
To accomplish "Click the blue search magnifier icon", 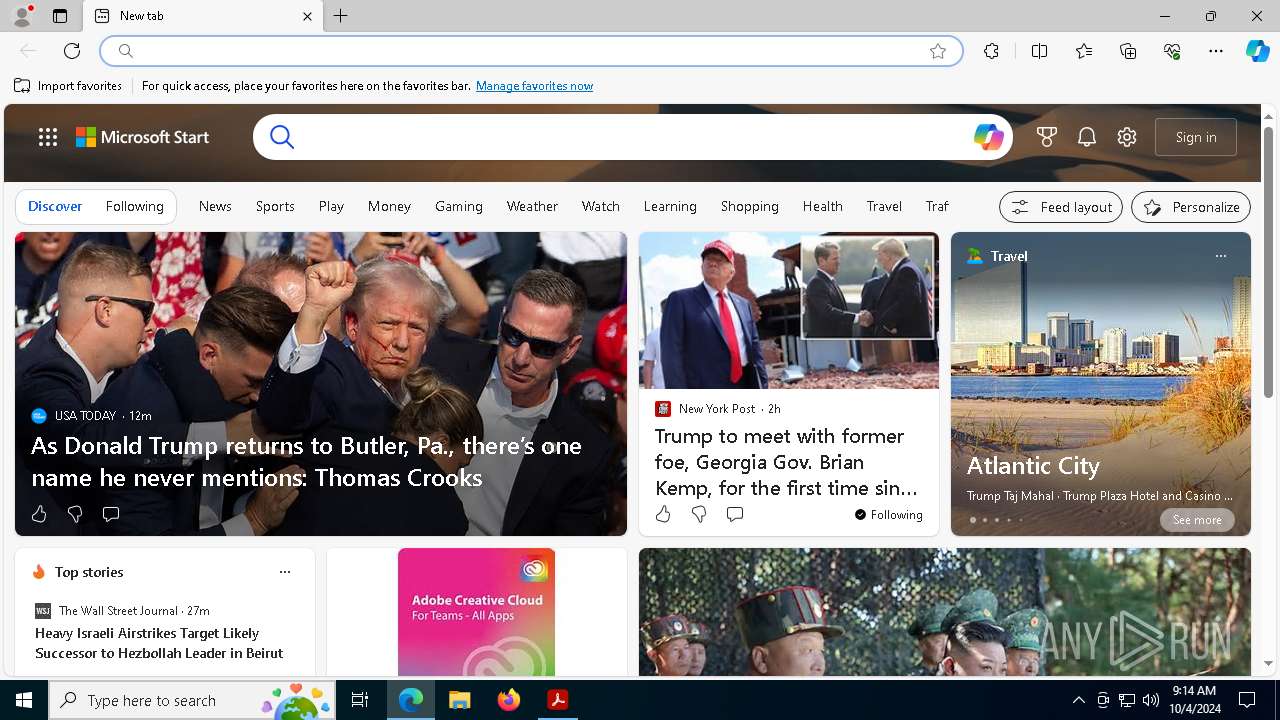I will 282,137.
